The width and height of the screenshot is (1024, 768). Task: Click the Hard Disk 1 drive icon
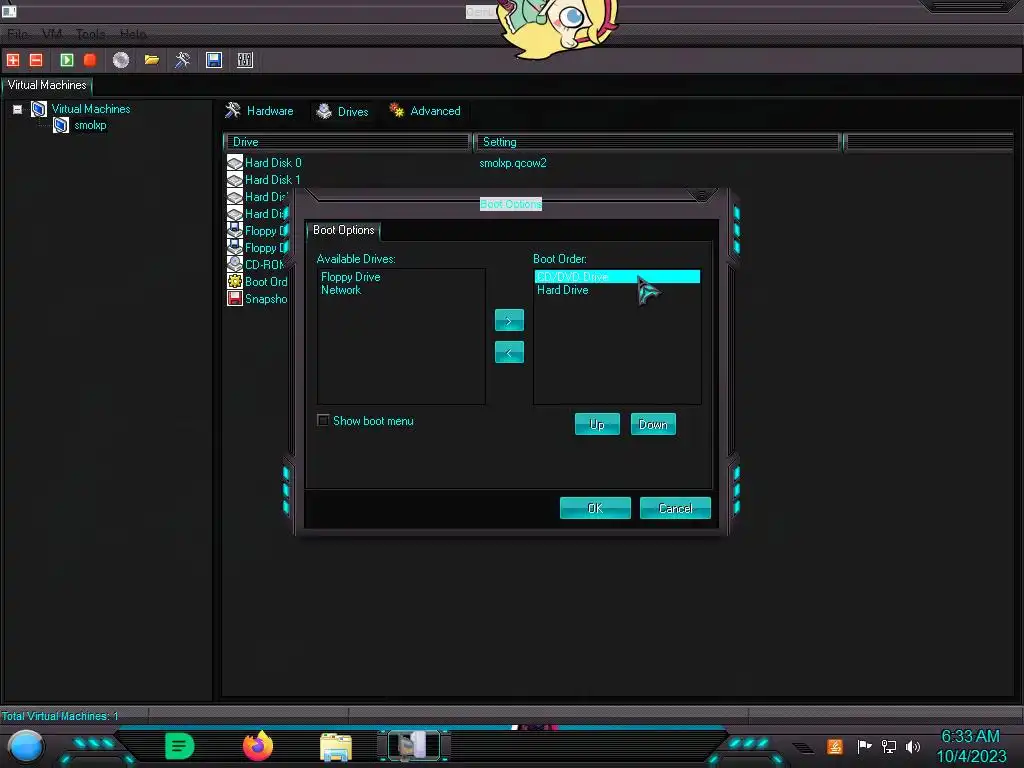[x=234, y=180]
